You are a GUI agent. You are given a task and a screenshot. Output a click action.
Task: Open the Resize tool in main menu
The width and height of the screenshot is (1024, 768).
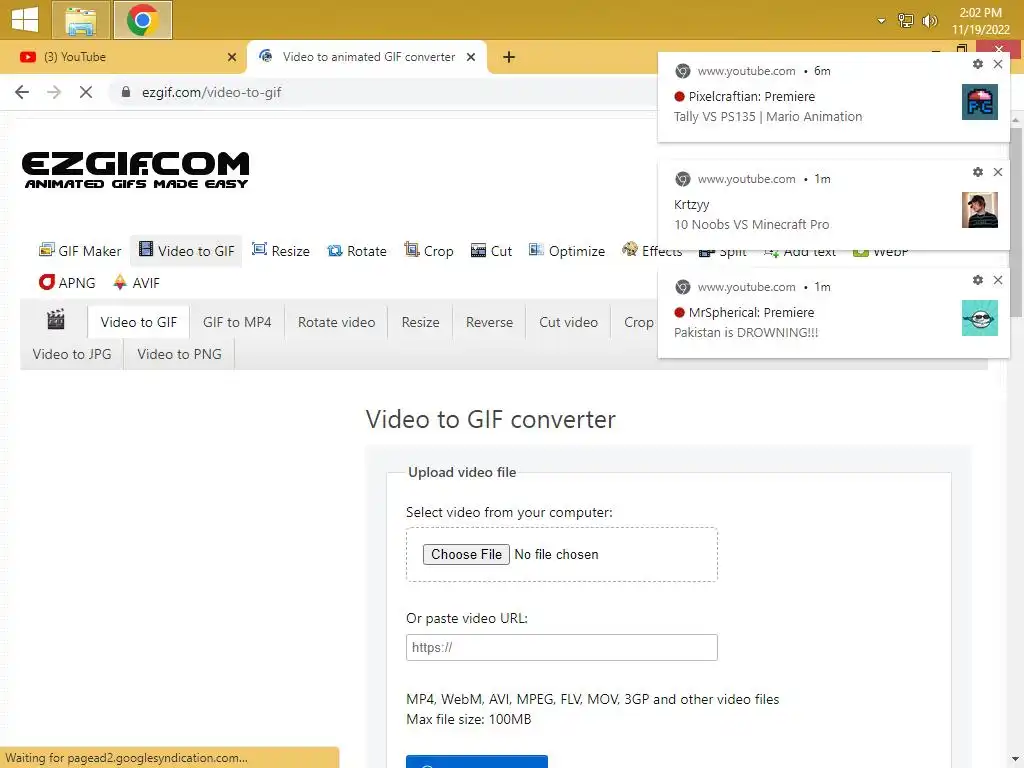281,251
